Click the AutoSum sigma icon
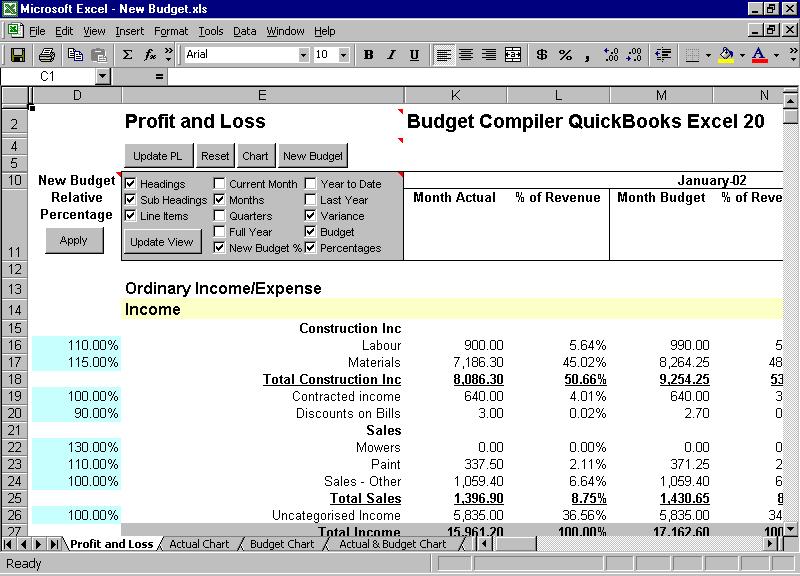 pyautogui.click(x=127, y=54)
